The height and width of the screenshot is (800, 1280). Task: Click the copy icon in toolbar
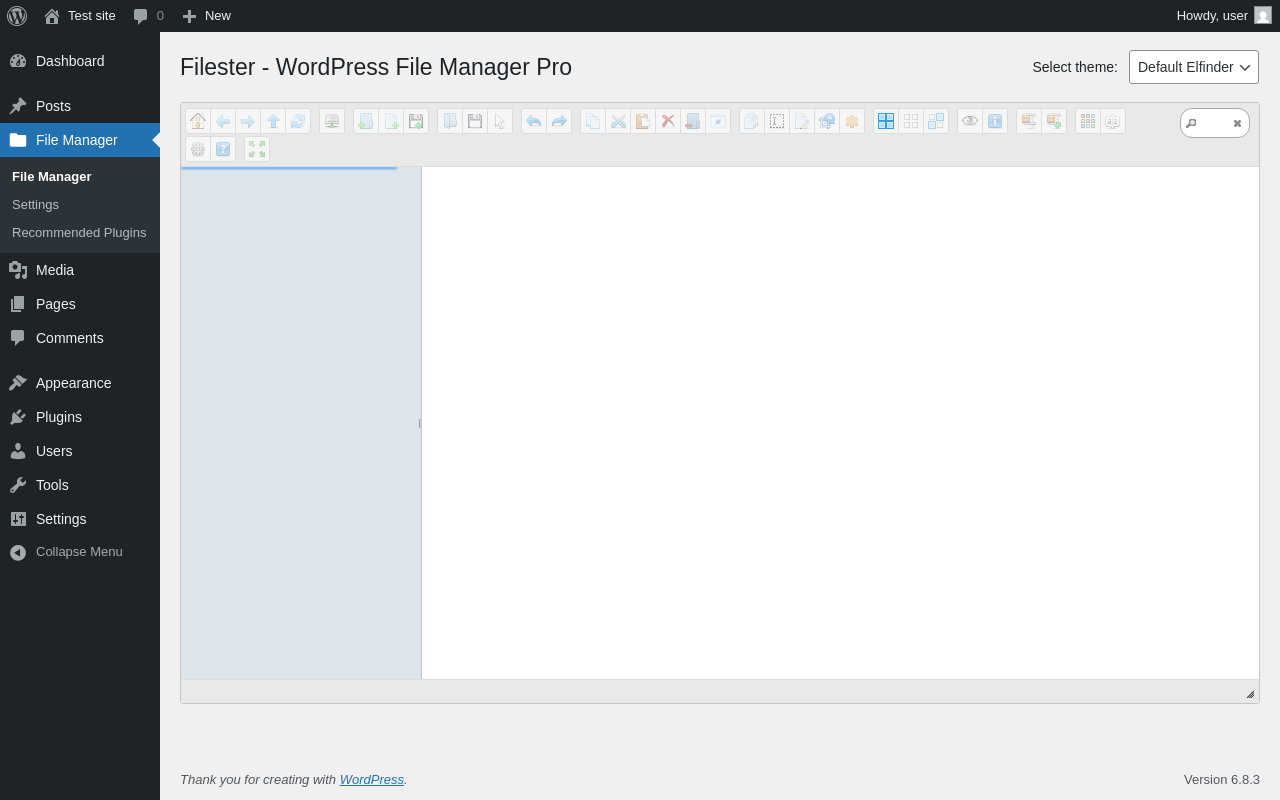click(593, 121)
